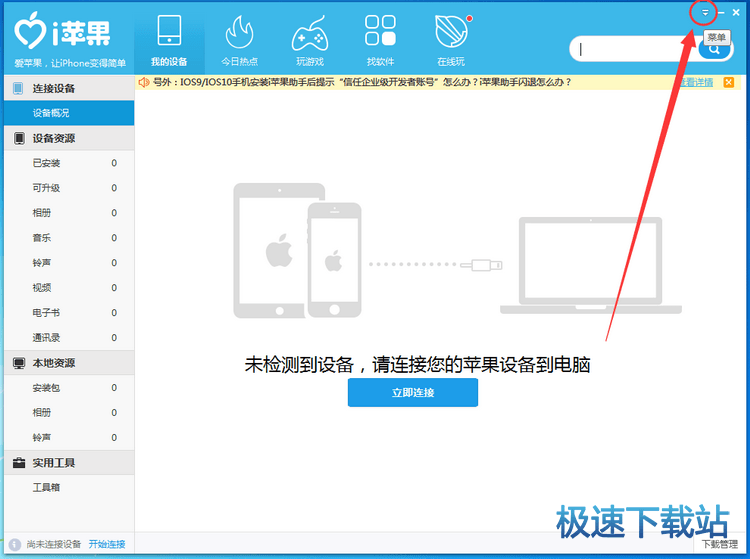Viewport: 750px width, 559px height.
Task: Select the 本地资源 section header
Action: coord(69,363)
